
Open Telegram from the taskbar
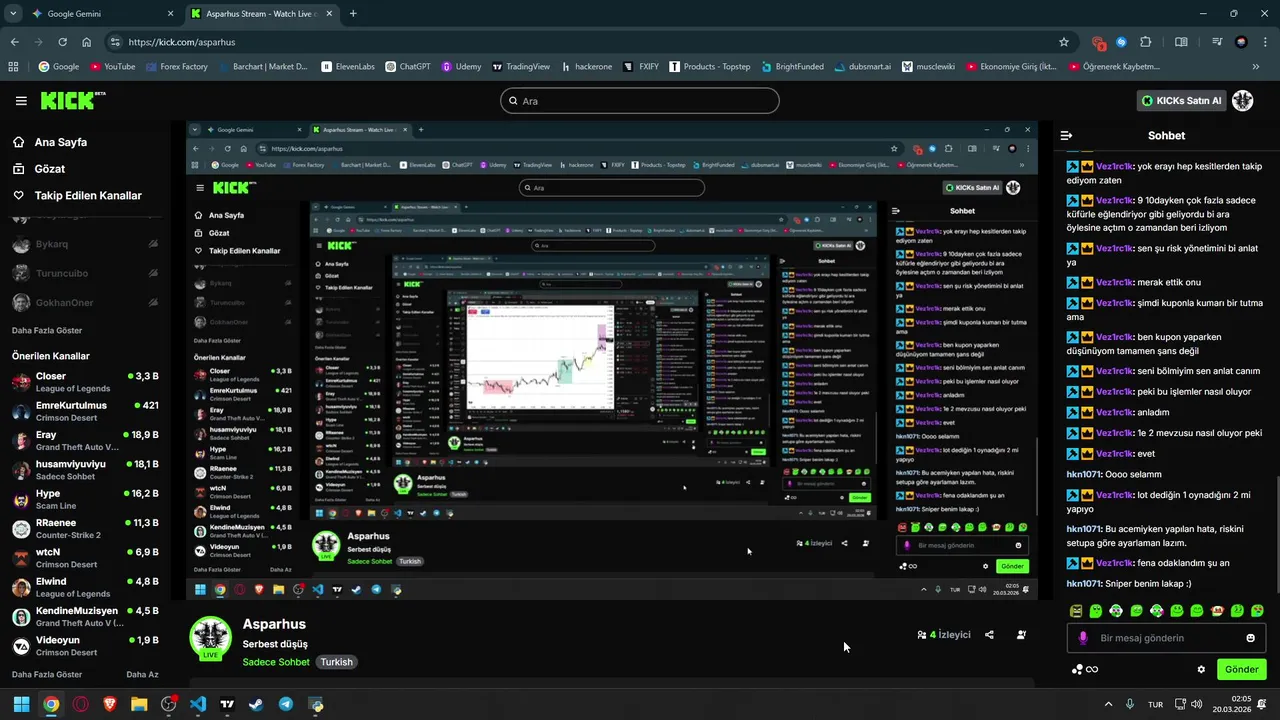point(286,704)
